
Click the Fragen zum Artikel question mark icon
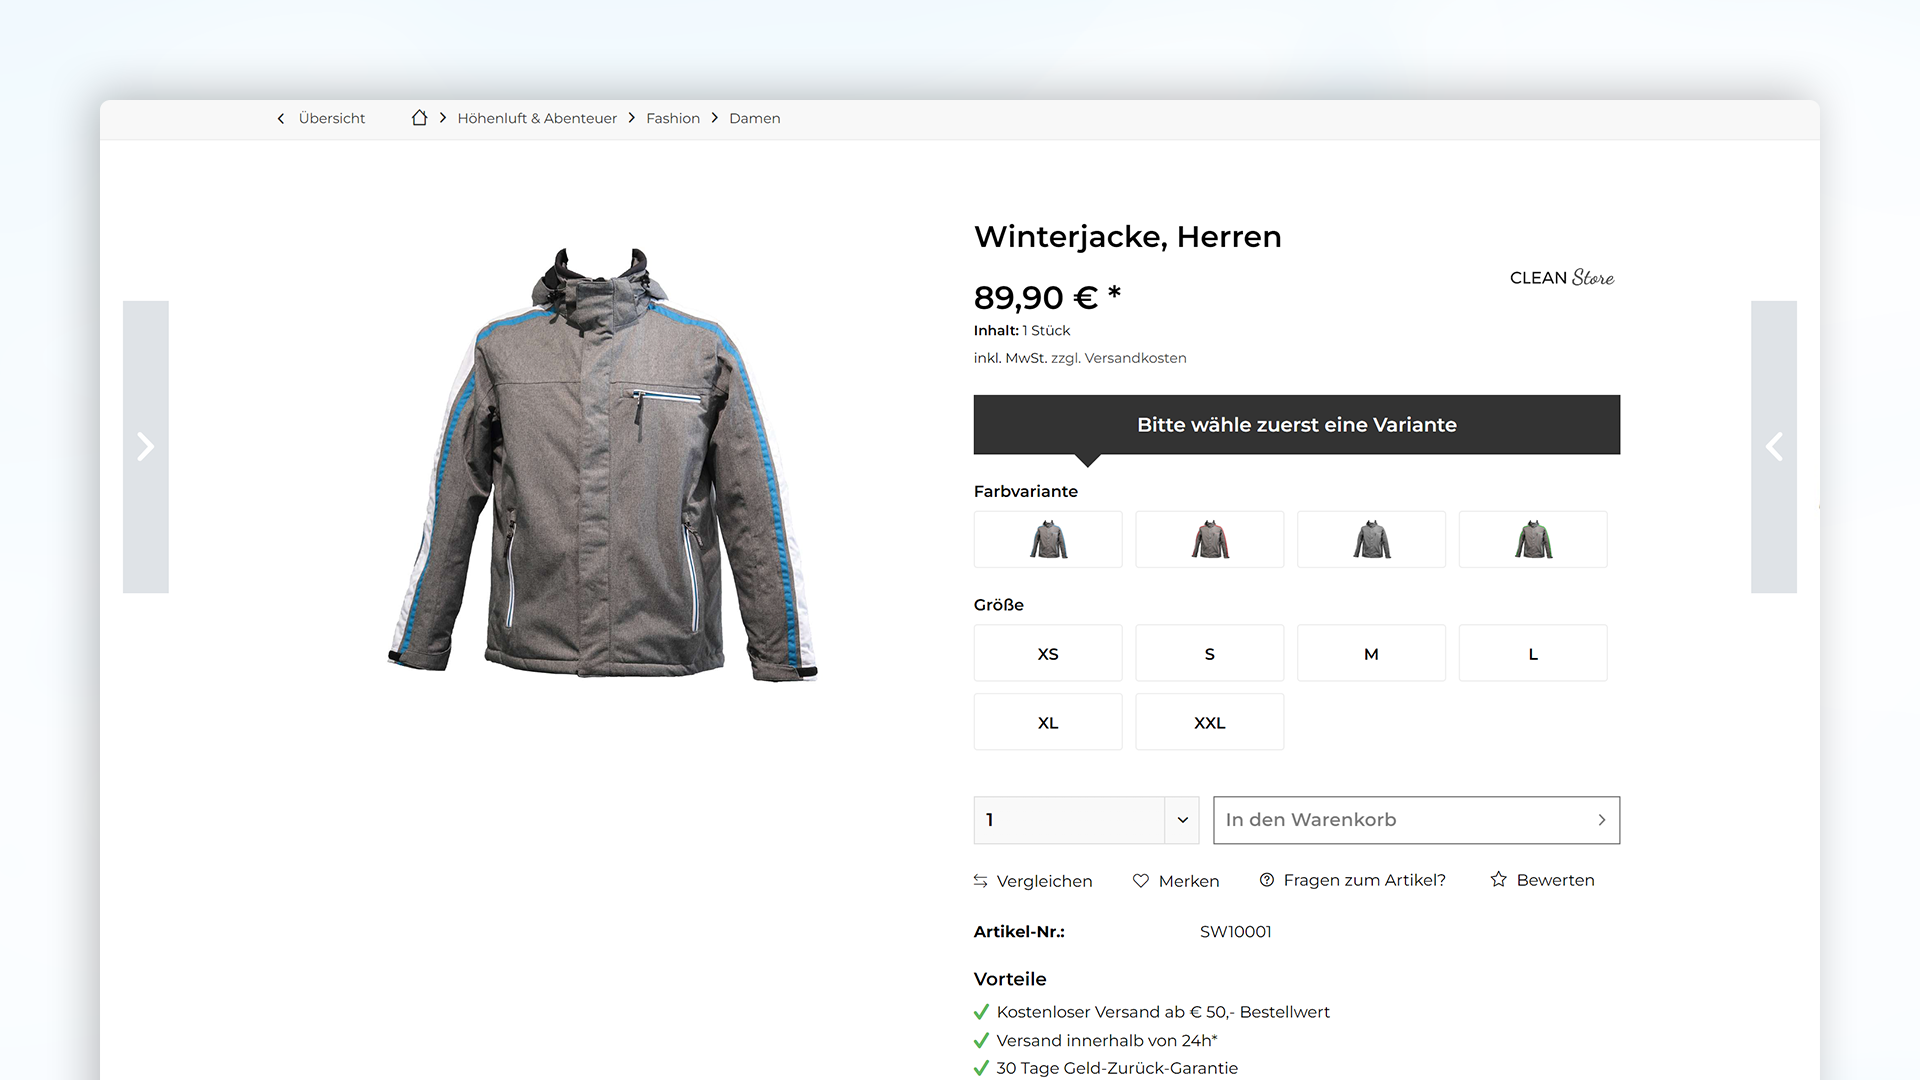click(x=1262, y=880)
